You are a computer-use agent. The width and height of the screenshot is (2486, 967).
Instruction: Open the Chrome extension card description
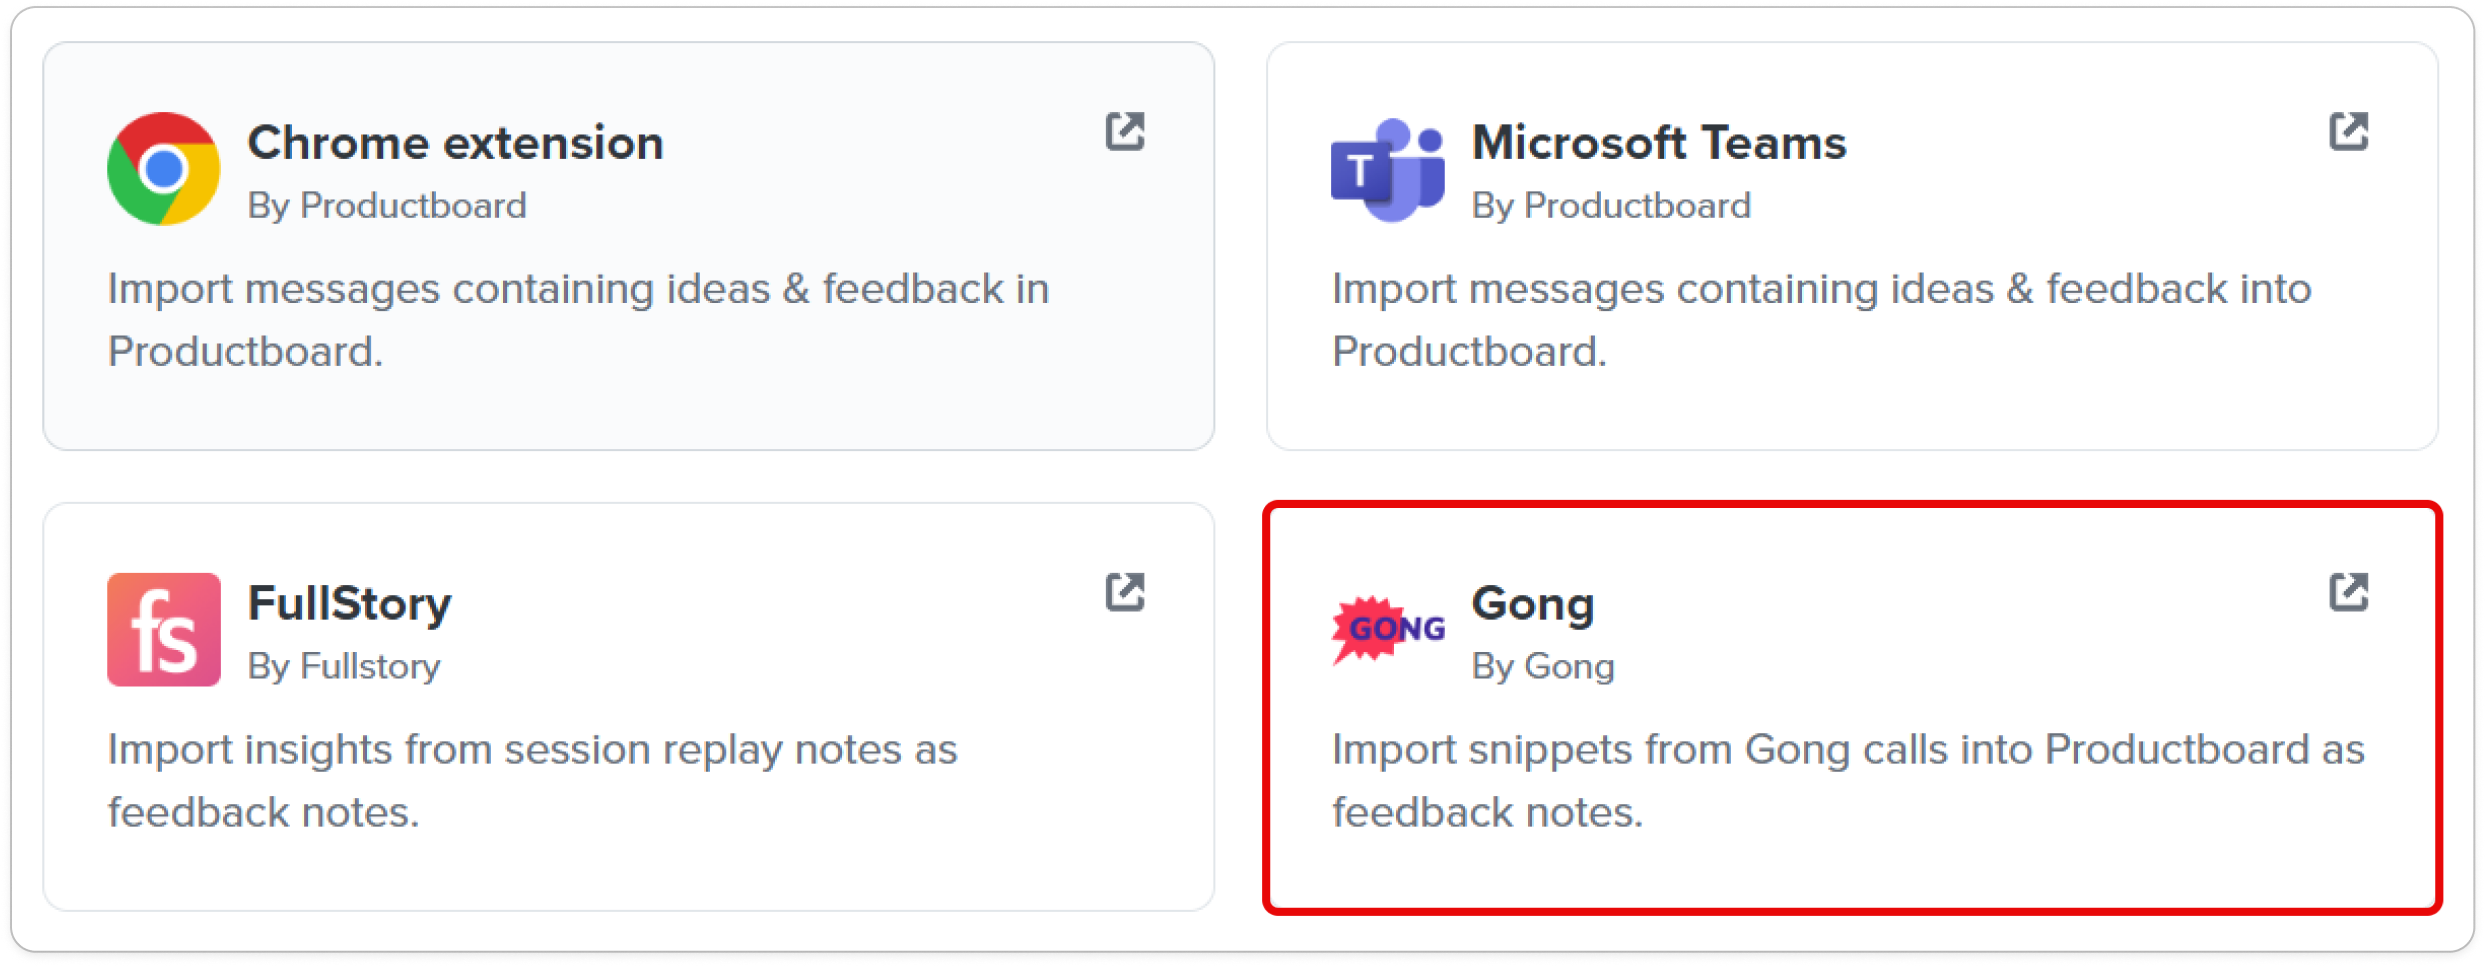click(x=578, y=320)
